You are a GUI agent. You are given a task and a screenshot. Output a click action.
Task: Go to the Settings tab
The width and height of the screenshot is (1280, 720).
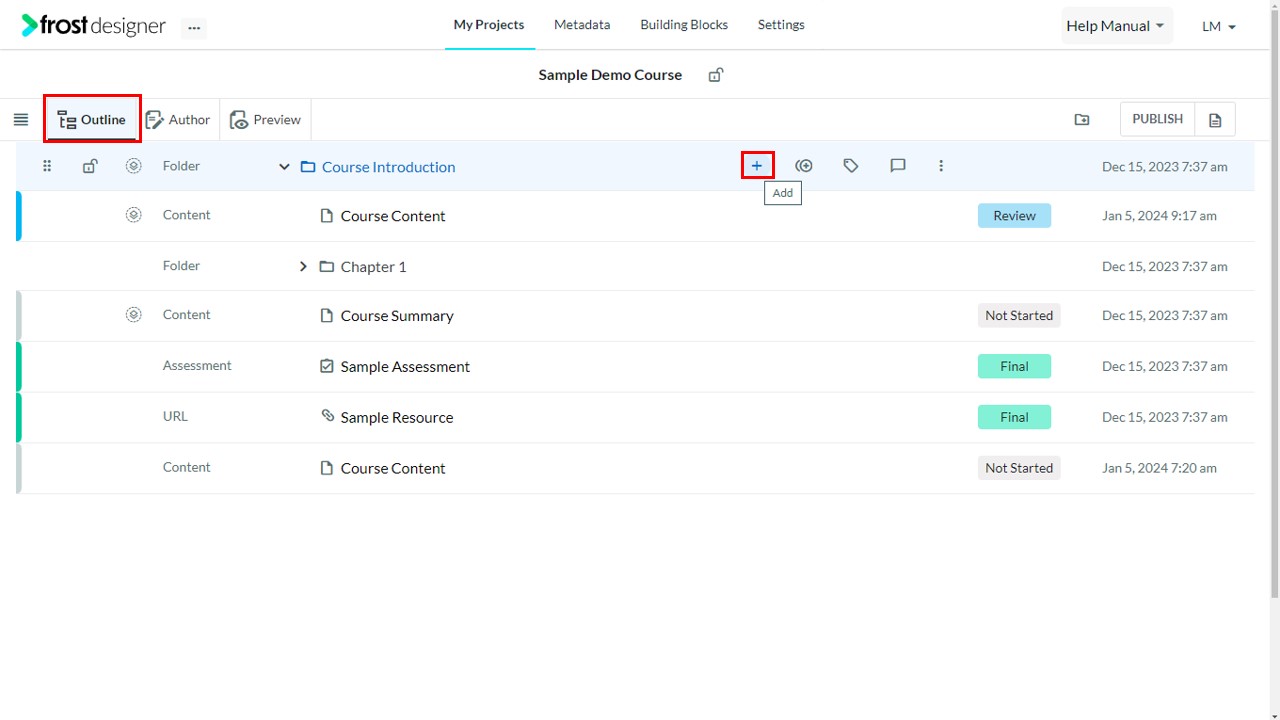point(781,25)
